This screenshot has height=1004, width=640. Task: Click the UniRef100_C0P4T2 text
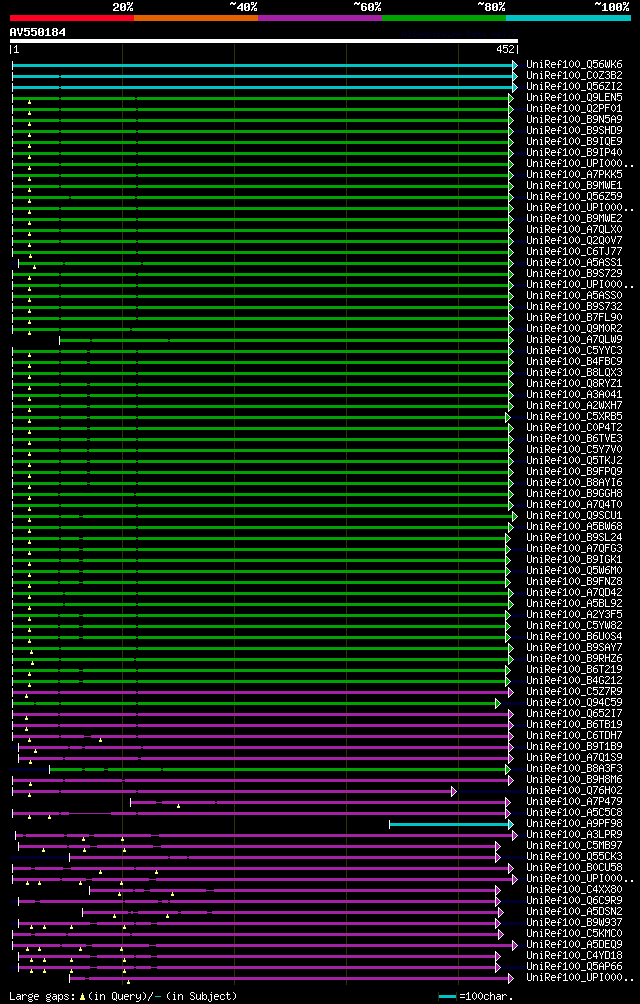coord(574,428)
